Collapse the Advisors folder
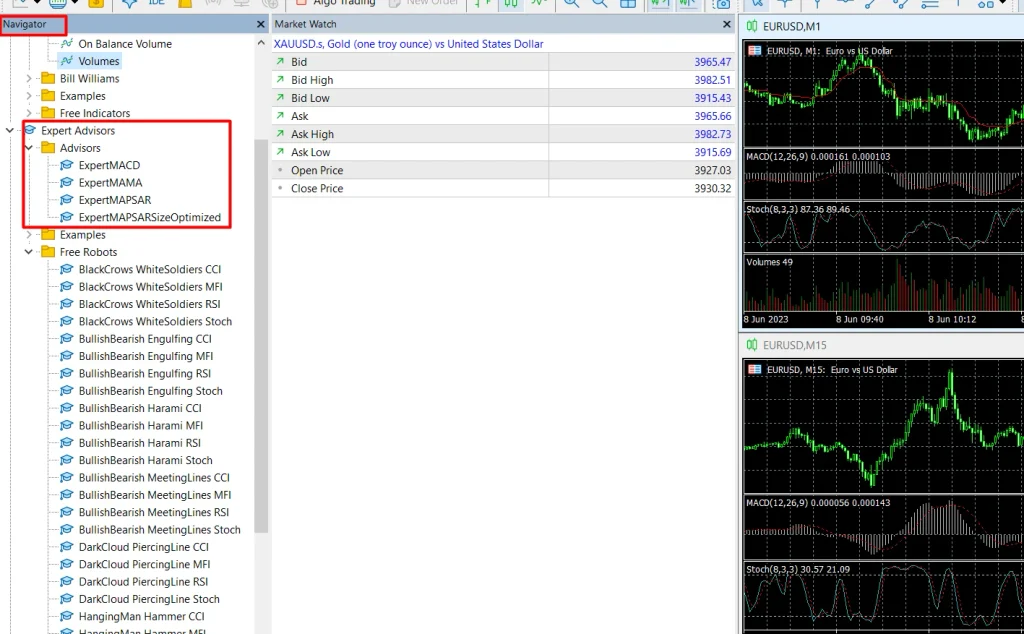The width and height of the screenshot is (1024, 634). (x=29, y=148)
